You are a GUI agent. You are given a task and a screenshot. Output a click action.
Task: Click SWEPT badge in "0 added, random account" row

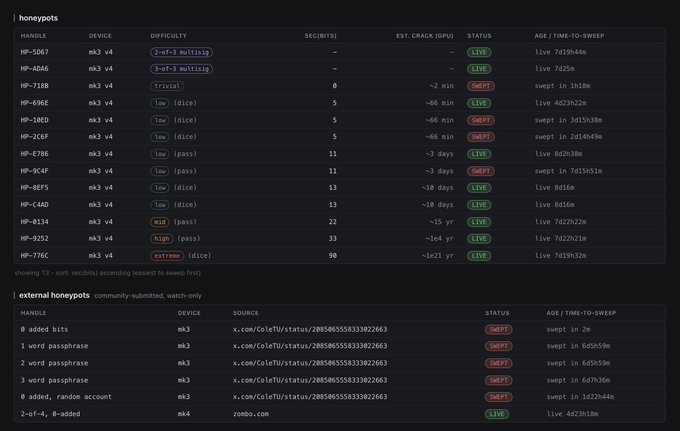coord(498,397)
